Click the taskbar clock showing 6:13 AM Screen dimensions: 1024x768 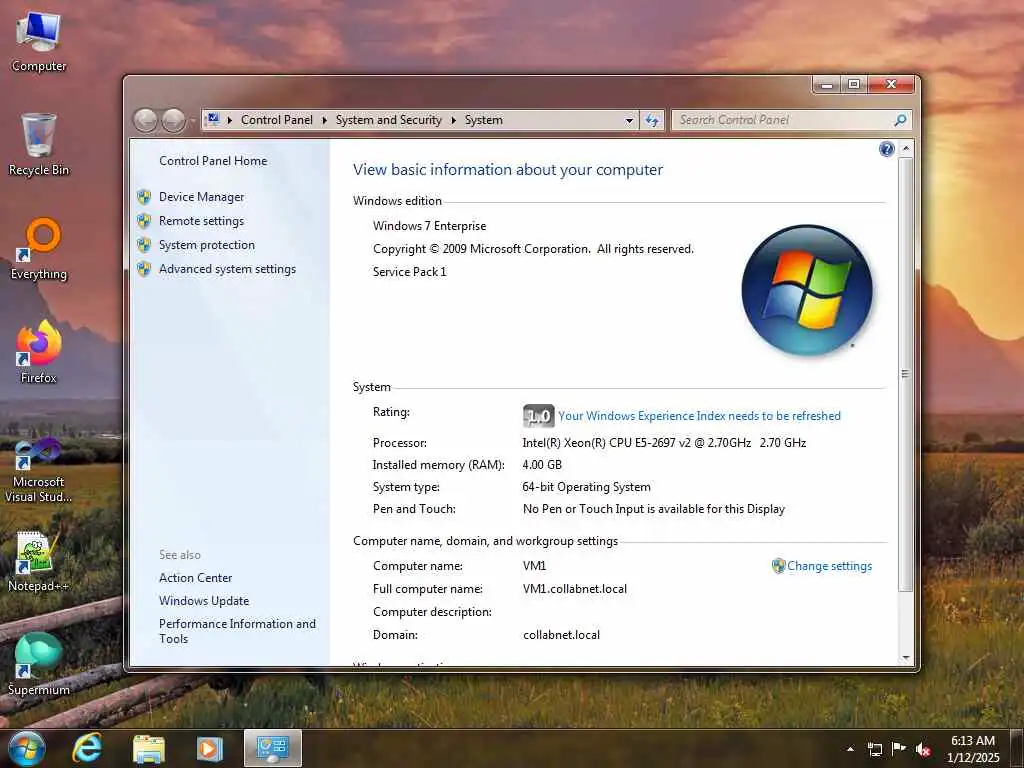pyautogui.click(x=973, y=749)
